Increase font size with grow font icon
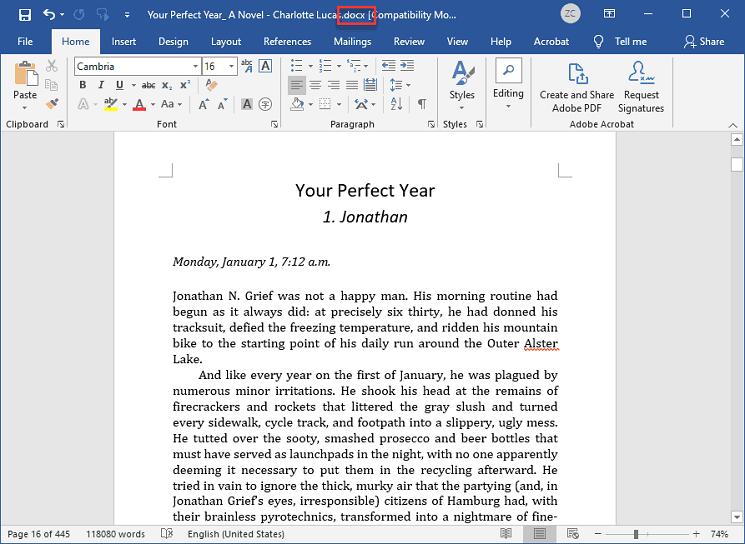 tap(203, 104)
